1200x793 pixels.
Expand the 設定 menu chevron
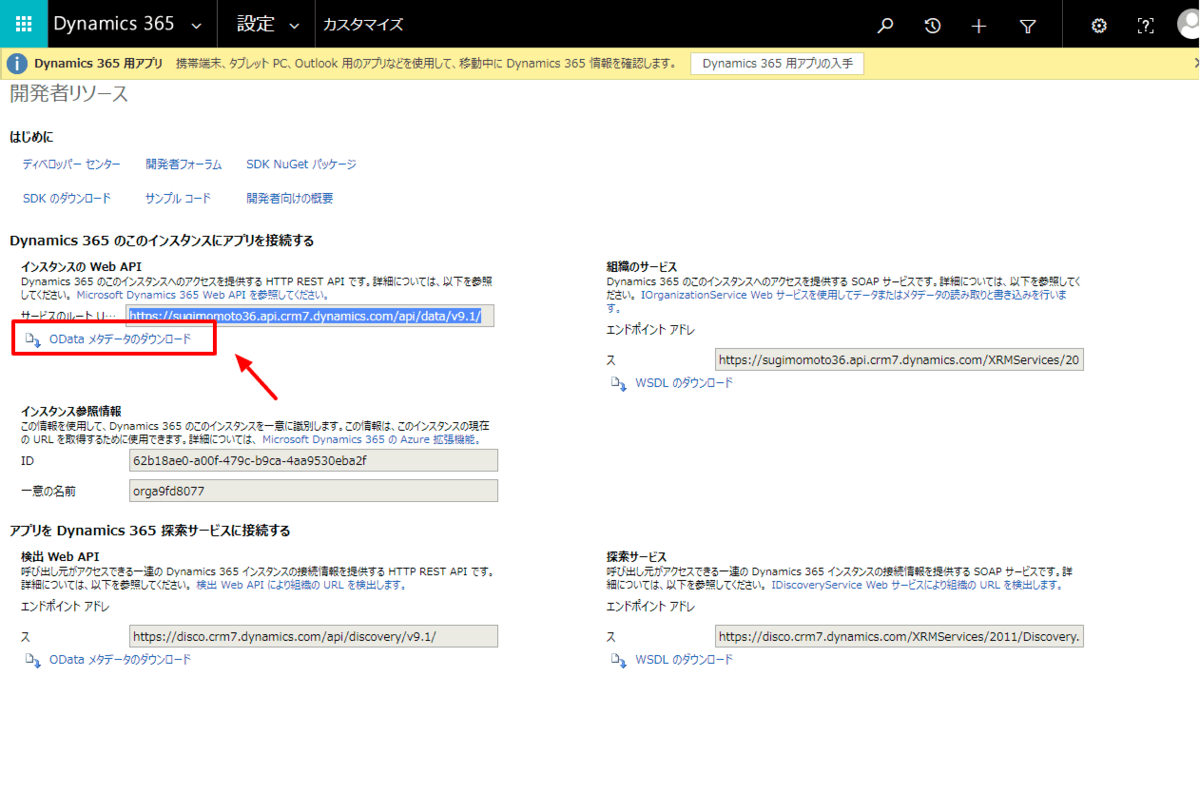[x=294, y=25]
